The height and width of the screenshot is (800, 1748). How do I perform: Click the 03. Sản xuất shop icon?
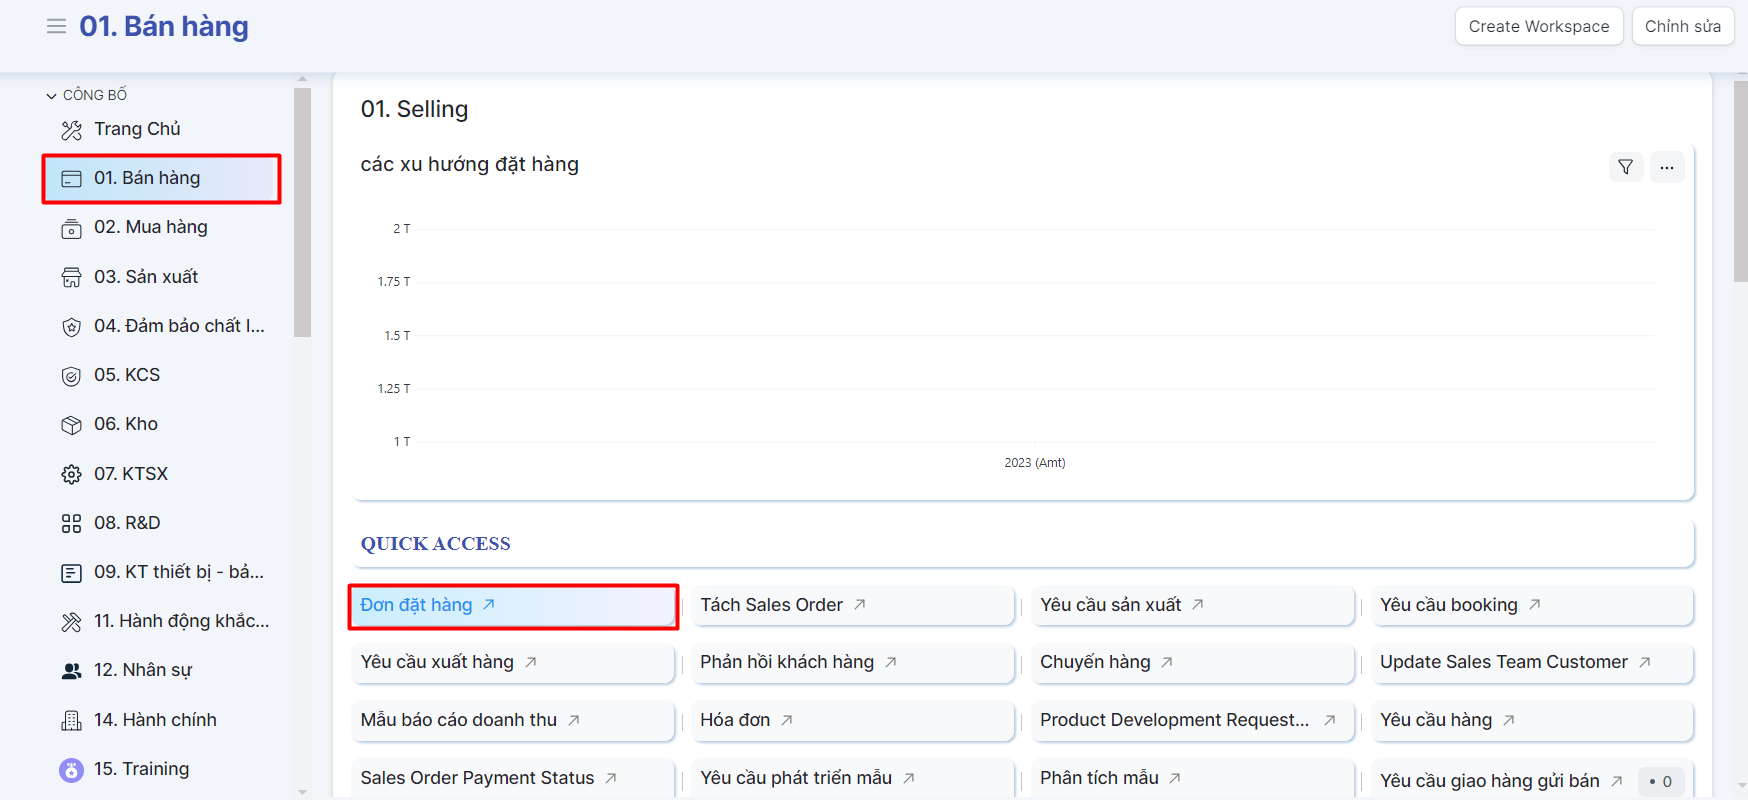coord(71,278)
